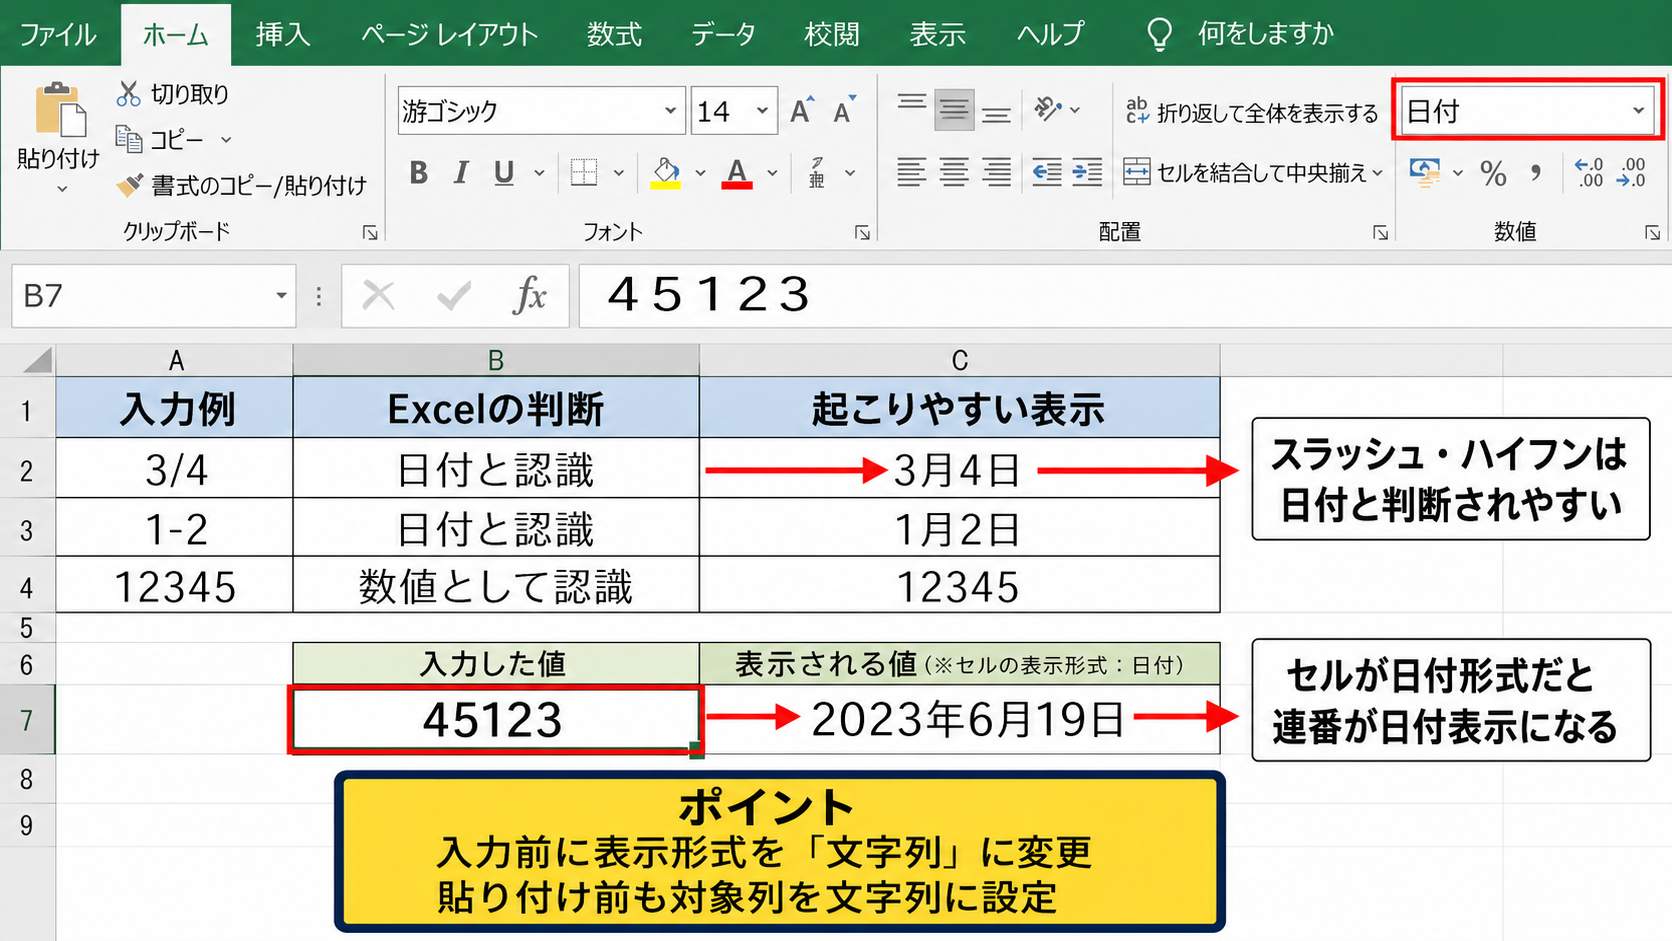Decrease font size with small A icon
This screenshot has width=1672, height=941.
coord(845,111)
